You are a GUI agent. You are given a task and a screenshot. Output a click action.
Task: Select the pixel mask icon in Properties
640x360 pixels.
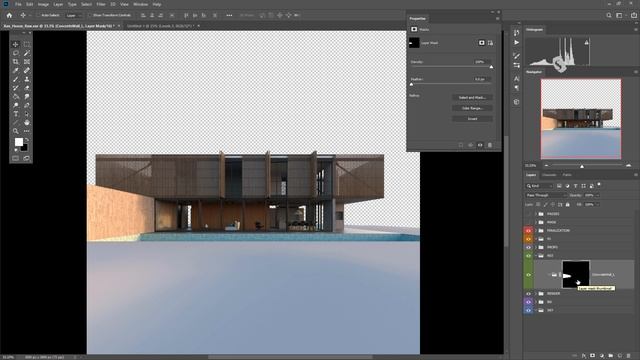482,43
